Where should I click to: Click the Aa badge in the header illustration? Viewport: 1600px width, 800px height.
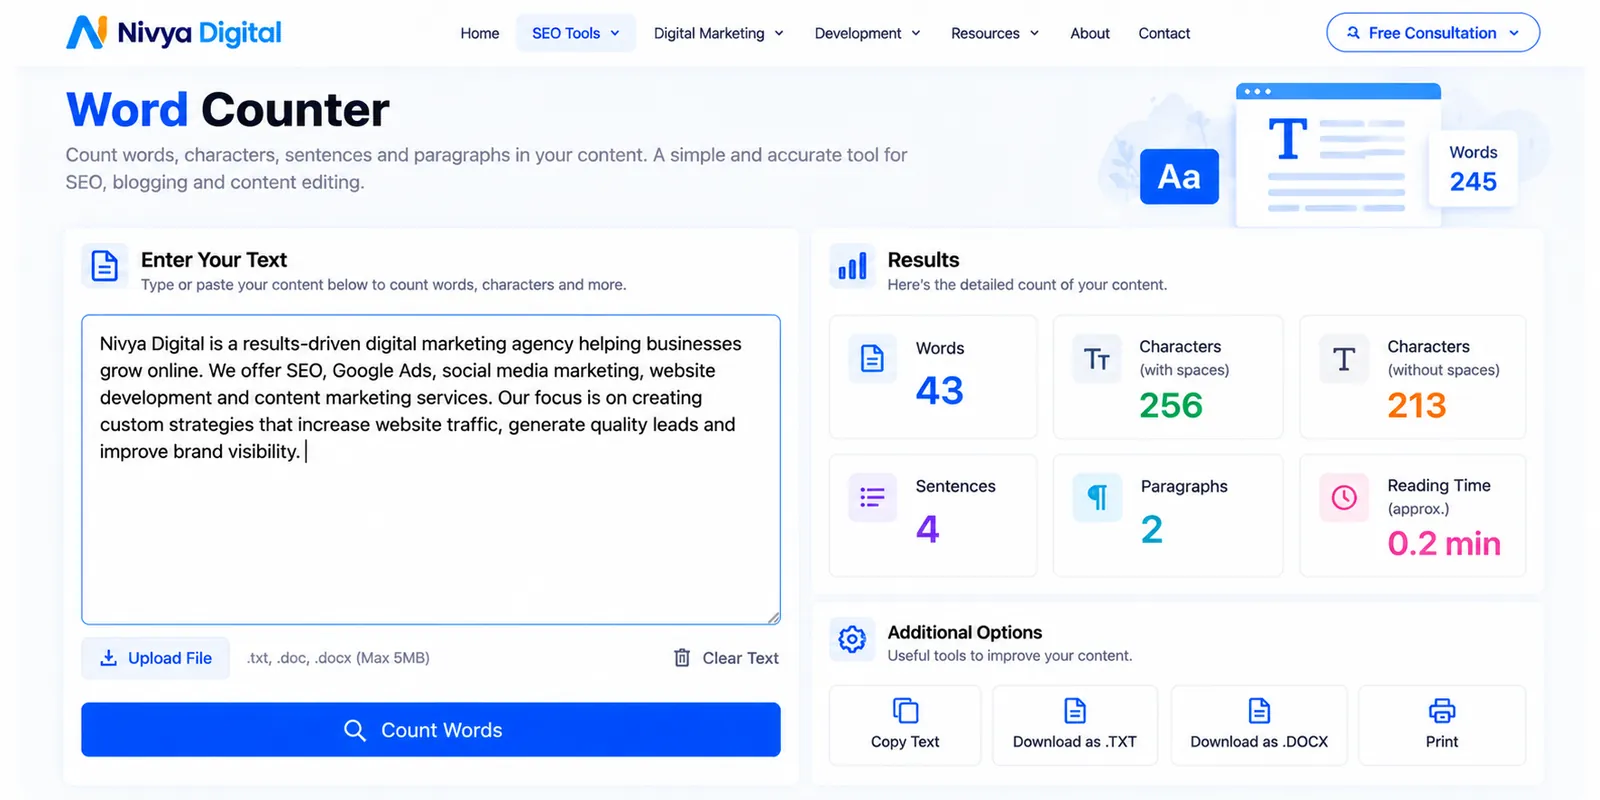tap(1179, 177)
